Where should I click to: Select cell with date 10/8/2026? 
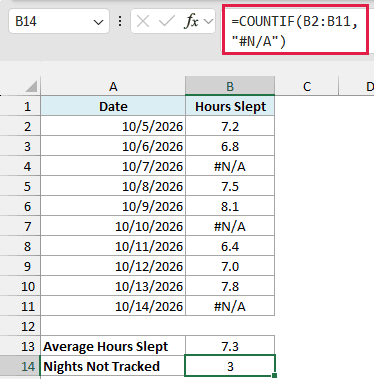(113, 186)
